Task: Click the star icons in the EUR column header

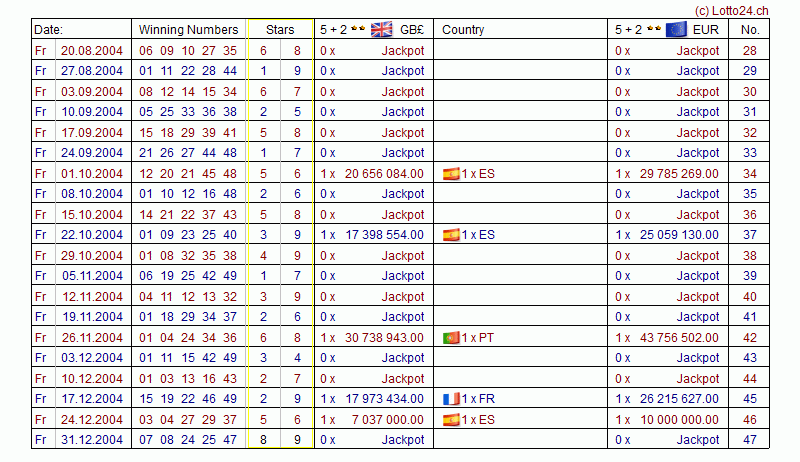Action: tap(651, 29)
